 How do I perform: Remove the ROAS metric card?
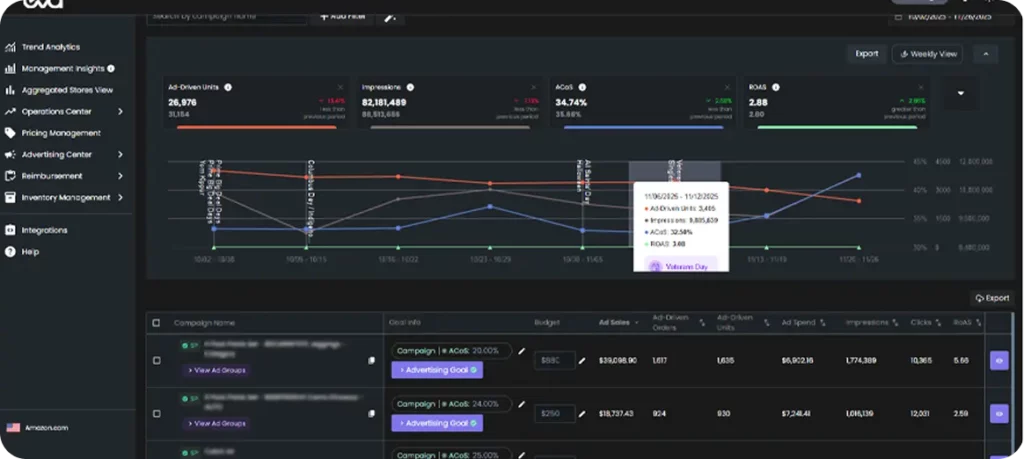921,87
